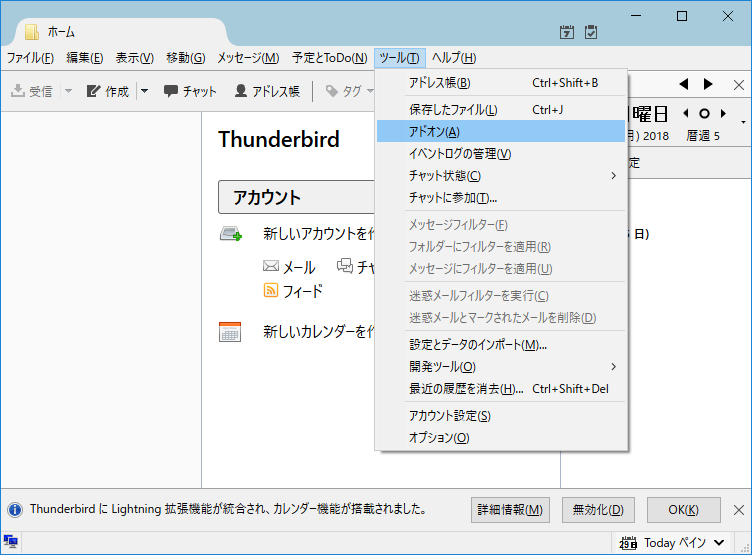Viewport: 752px width, 555px height.
Task: Click the Today ペイン status bar label
Action: (674, 543)
